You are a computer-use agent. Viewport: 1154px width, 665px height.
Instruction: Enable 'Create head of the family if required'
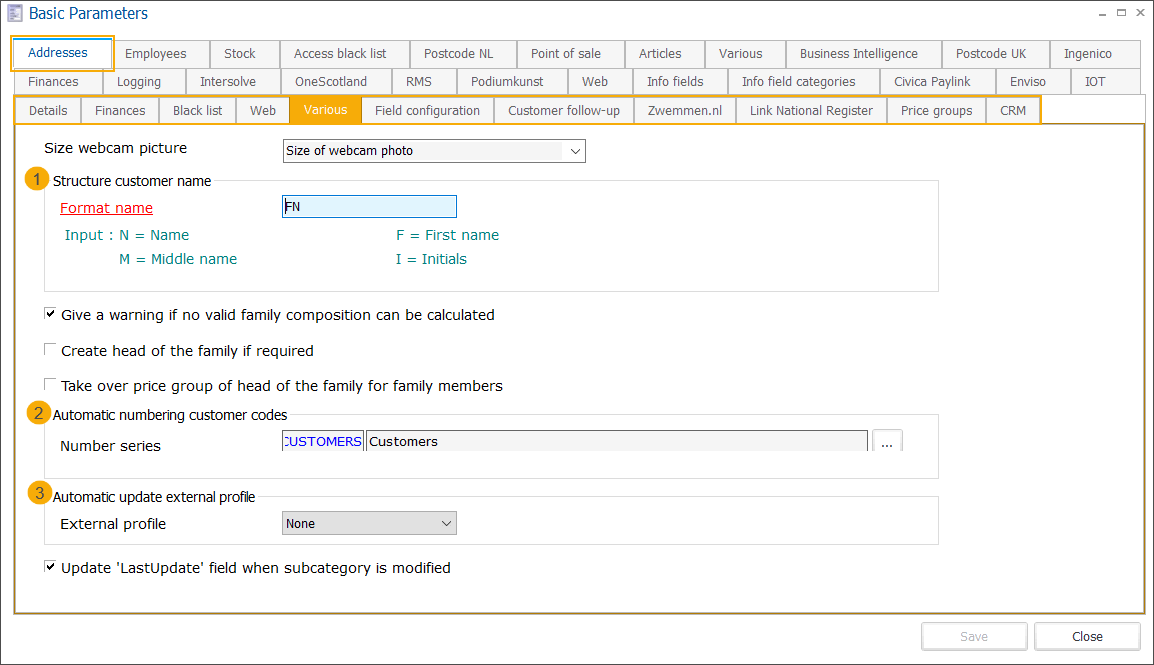(50, 349)
